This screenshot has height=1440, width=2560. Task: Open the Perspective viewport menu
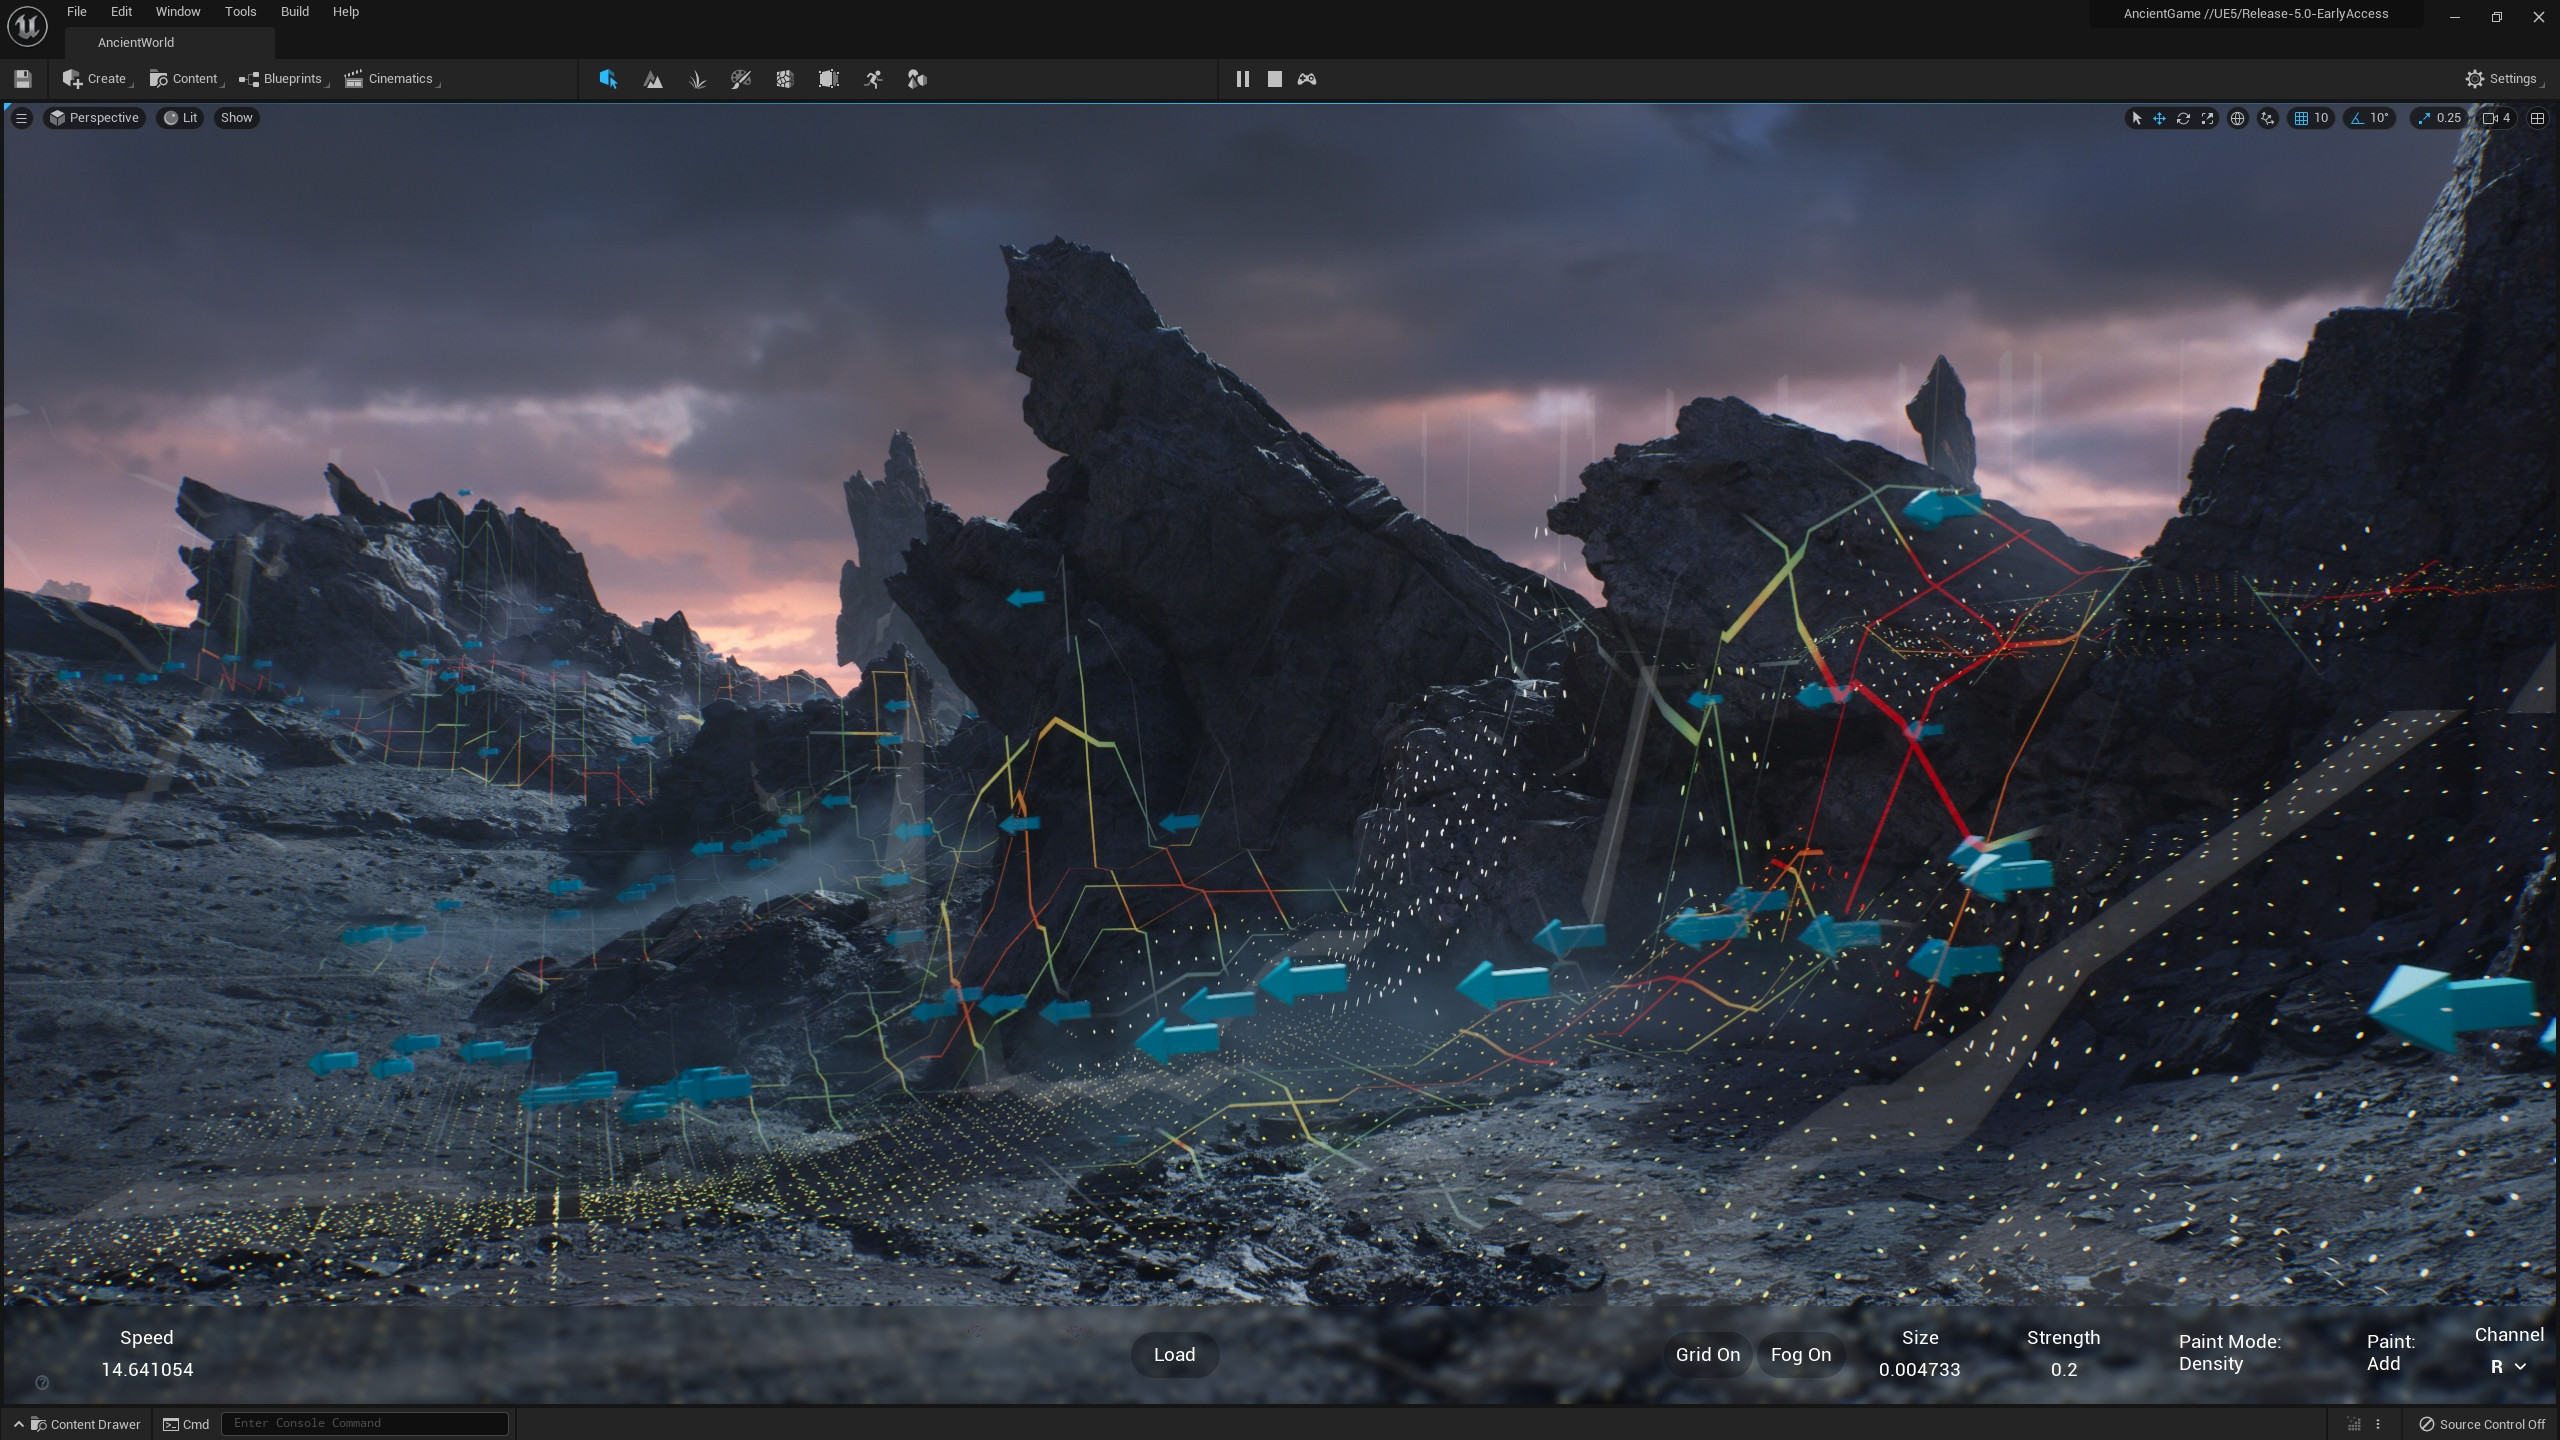click(x=95, y=117)
